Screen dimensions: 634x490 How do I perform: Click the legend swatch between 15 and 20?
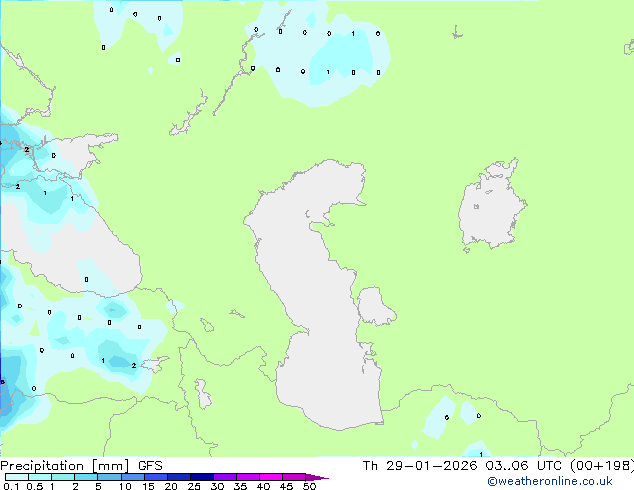(155, 477)
